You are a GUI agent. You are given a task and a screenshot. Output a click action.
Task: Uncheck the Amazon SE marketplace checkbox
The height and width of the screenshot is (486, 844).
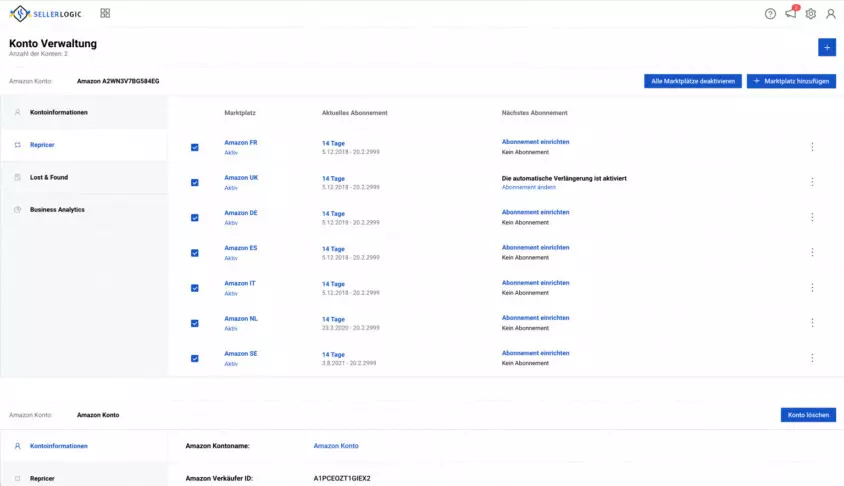point(195,358)
